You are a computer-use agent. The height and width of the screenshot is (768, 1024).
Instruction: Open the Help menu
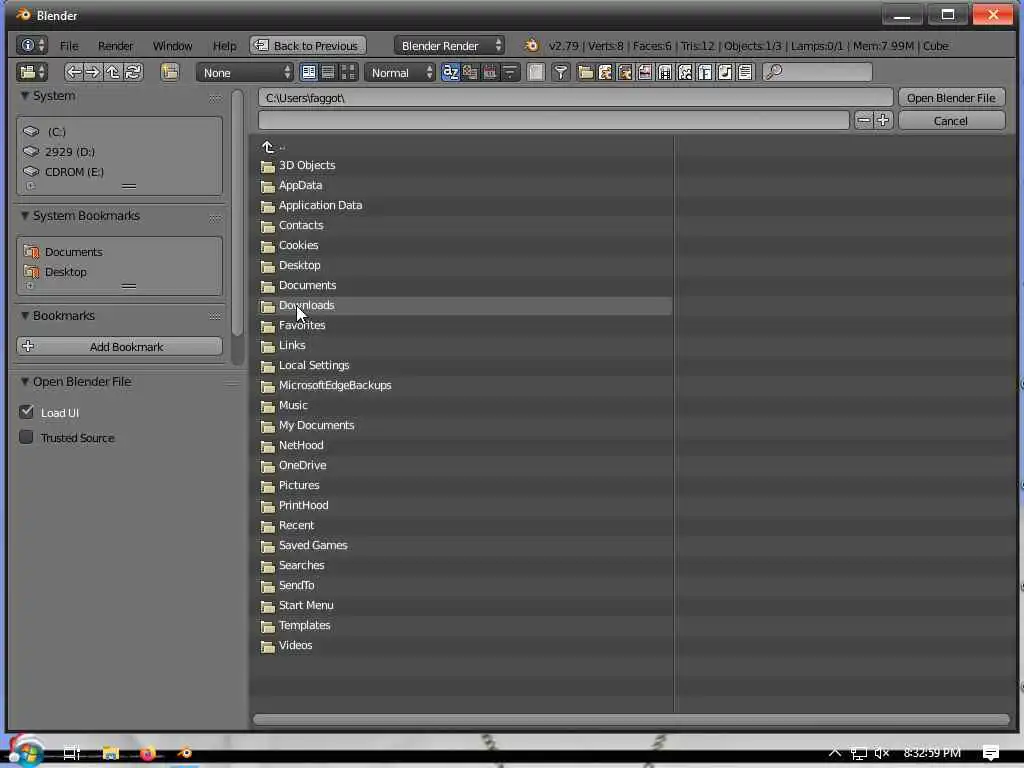tap(224, 46)
